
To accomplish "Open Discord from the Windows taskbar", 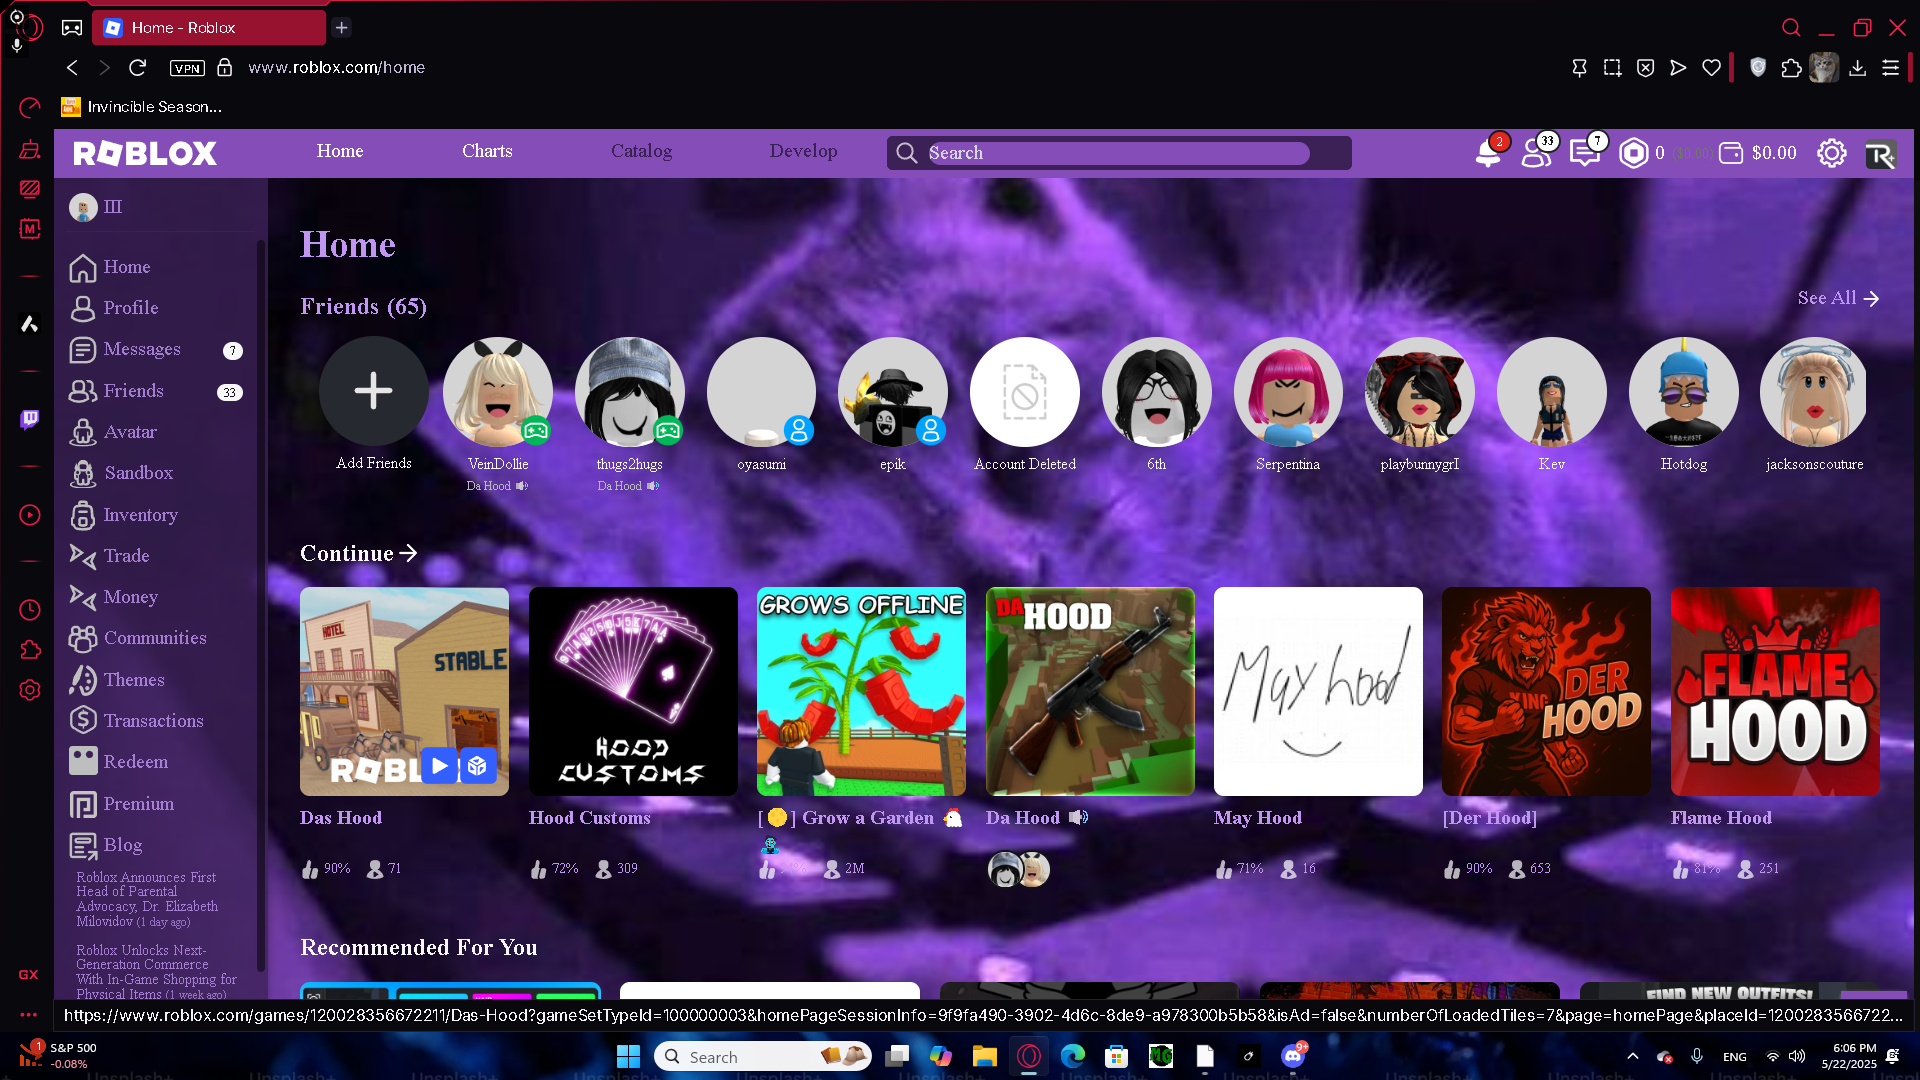I will click(x=1293, y=1056).
